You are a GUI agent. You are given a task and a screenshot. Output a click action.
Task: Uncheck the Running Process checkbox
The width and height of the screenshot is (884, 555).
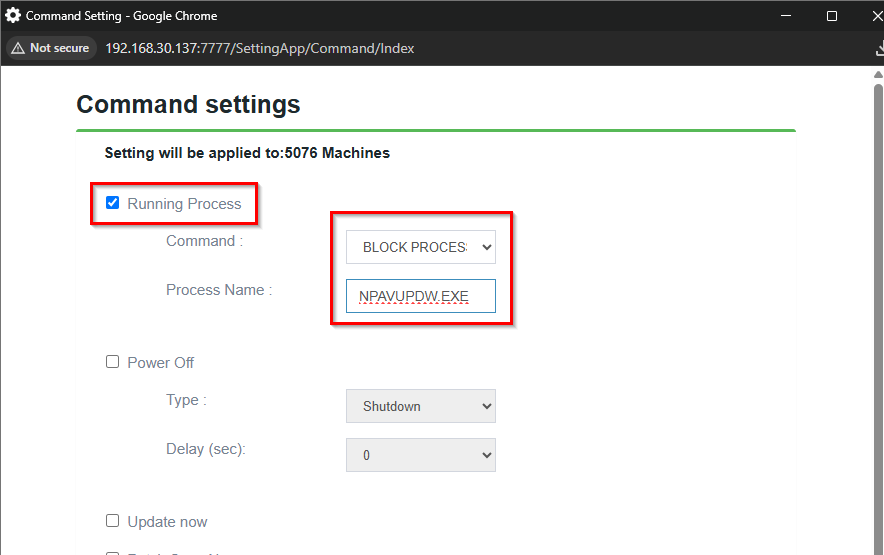point(113,203)
